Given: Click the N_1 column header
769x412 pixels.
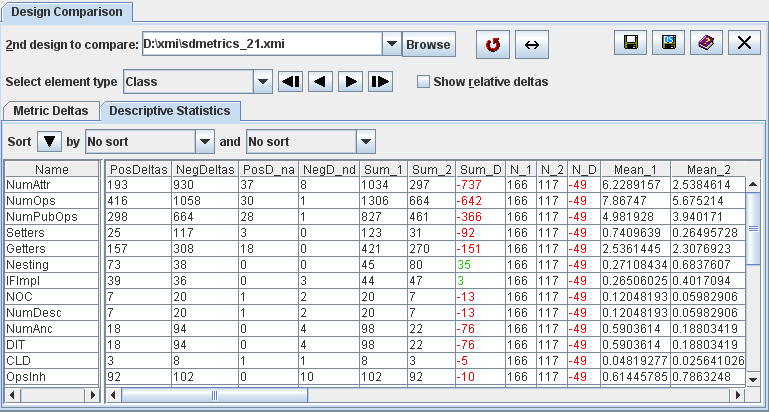Looking at the screenshot, I should (521, 169).
